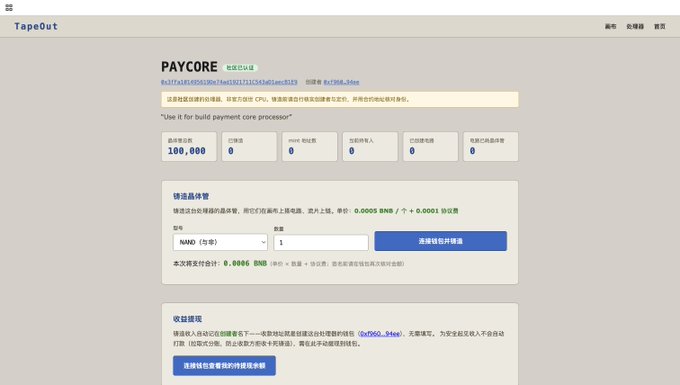Go to the 画布 nav item
The width and height of the screenshot is (680, 385).
click(x=610, y=26)
